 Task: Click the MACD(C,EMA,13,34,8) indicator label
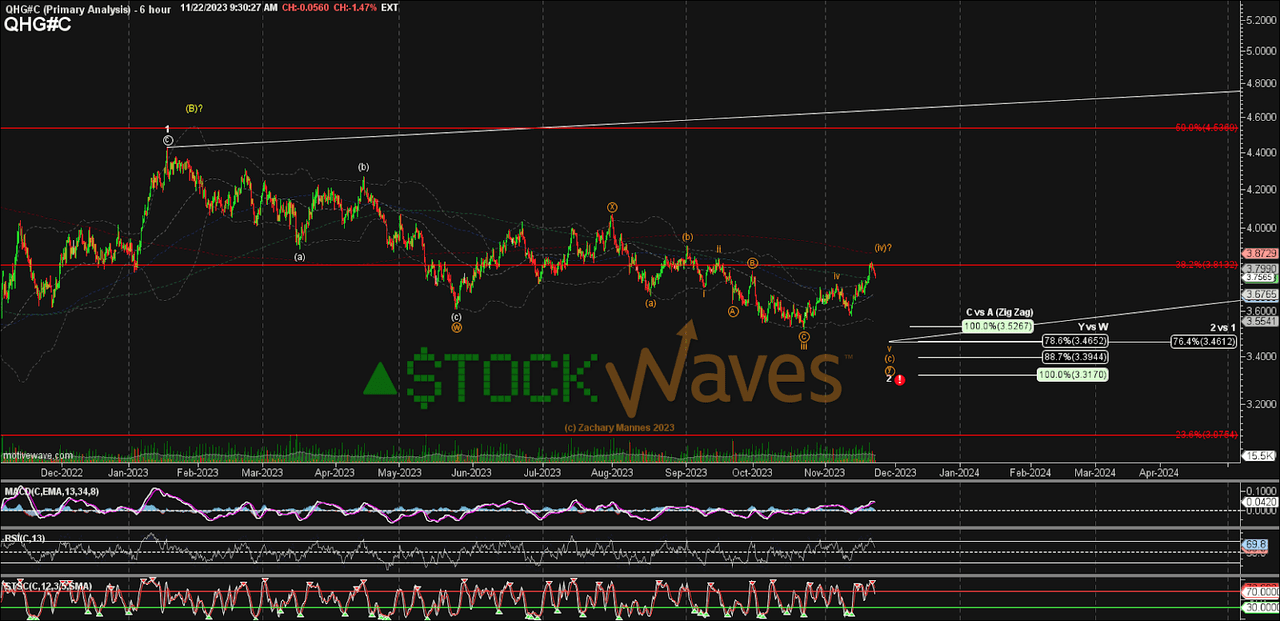click(50, 491)
